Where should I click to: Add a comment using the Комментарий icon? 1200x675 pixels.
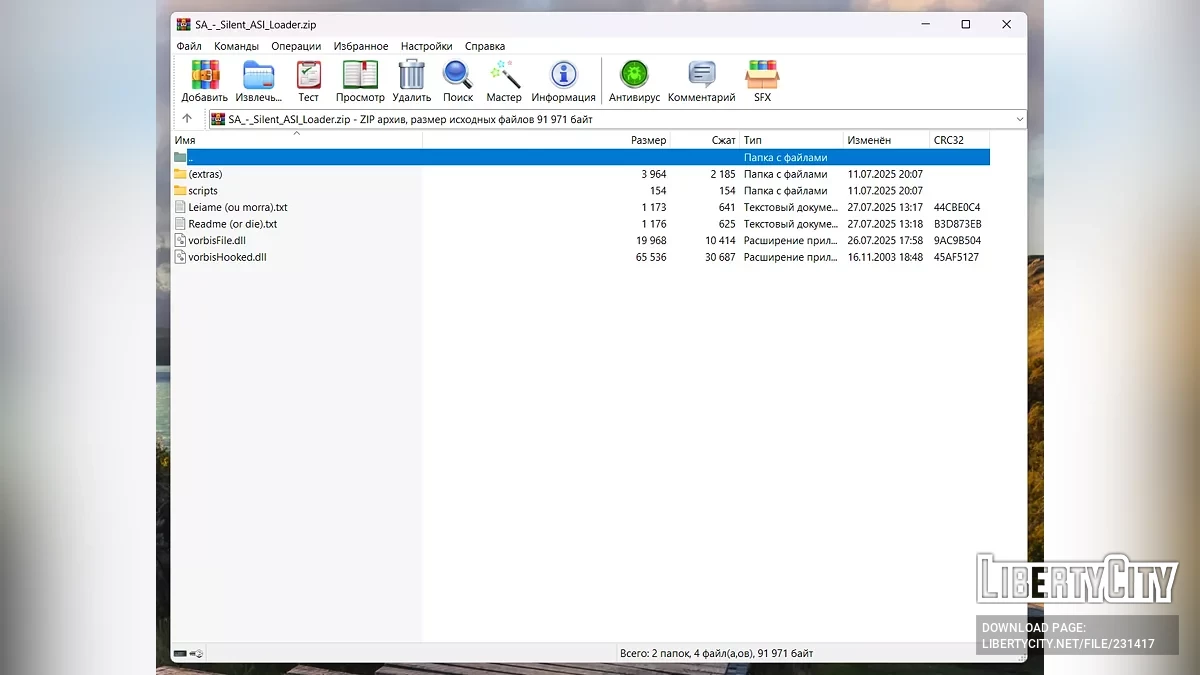tap(701, 80)
